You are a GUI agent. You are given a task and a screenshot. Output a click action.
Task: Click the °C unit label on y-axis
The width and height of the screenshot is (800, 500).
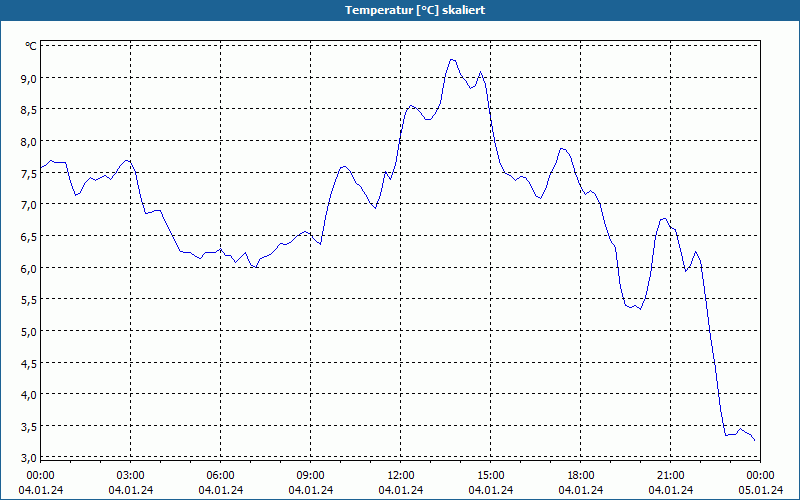31,46
